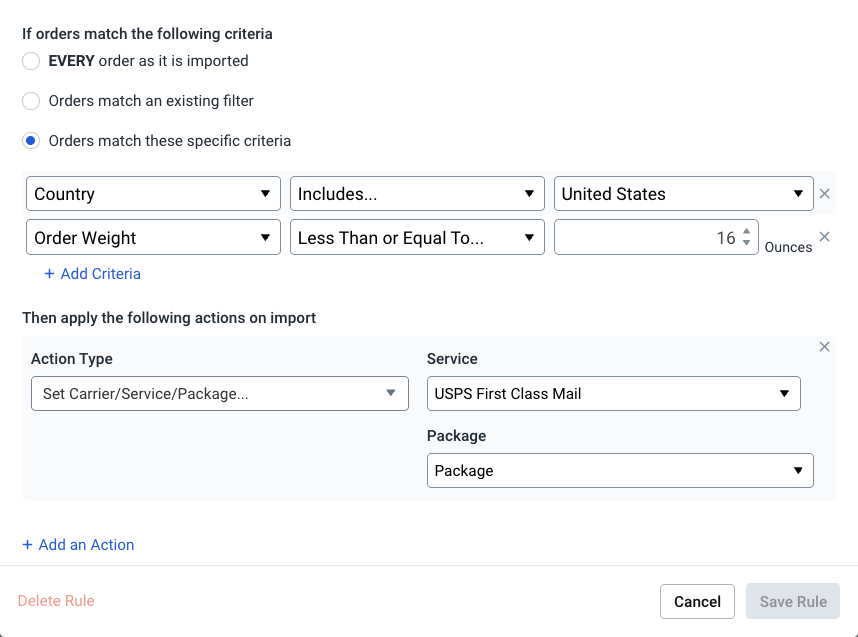Click Add an Action link
The height and width of the screenshot is (637, 858).
(x=78, y=545)
